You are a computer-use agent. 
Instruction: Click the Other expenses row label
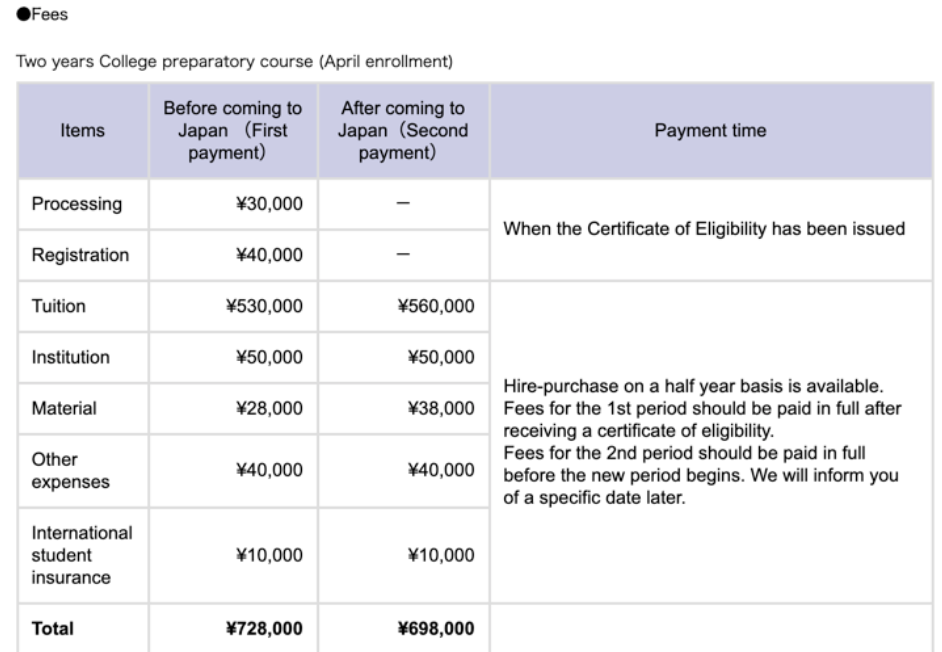pos(68,470)
